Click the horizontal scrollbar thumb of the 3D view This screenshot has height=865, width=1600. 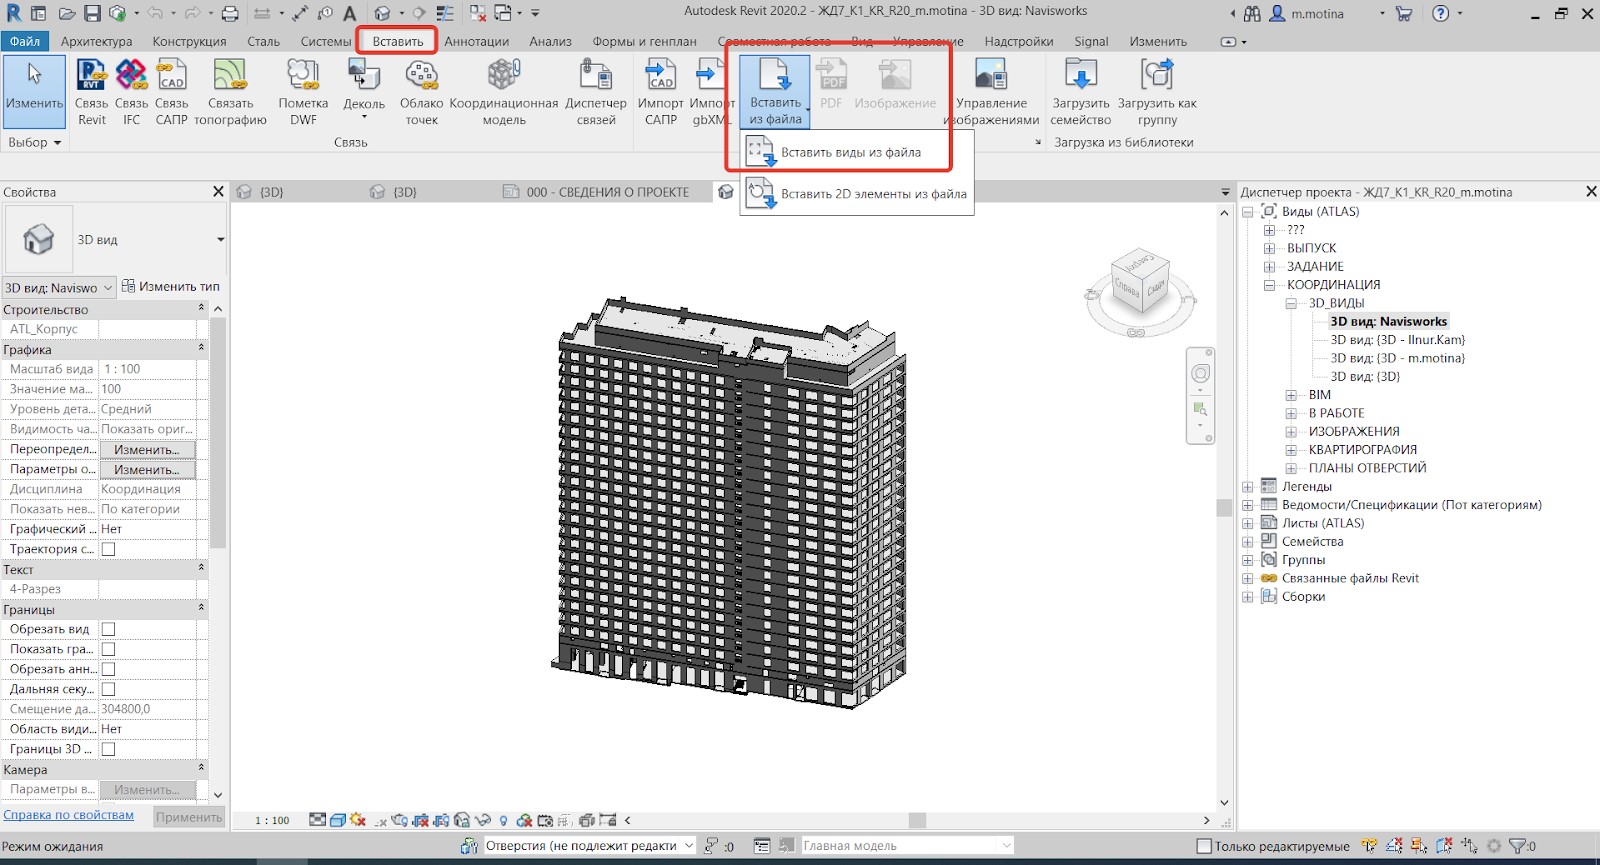917,820
